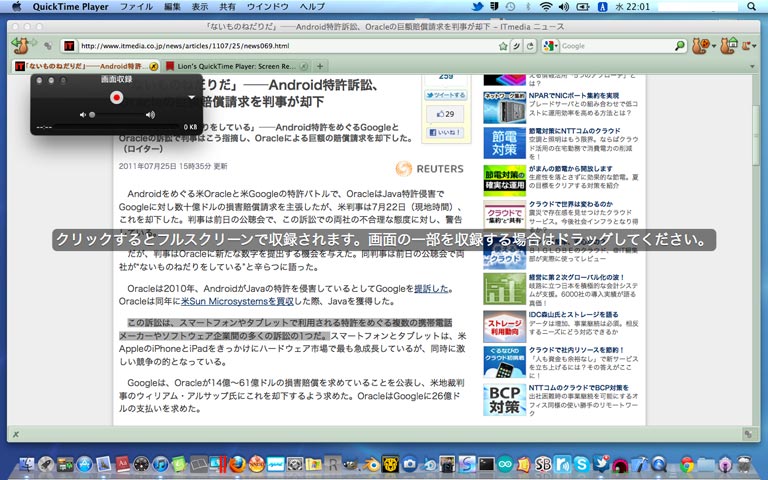Screen dimensions: 768x480
Task: Open the クラウドで世界は変わるのか link
Action: tap(570, 204)
